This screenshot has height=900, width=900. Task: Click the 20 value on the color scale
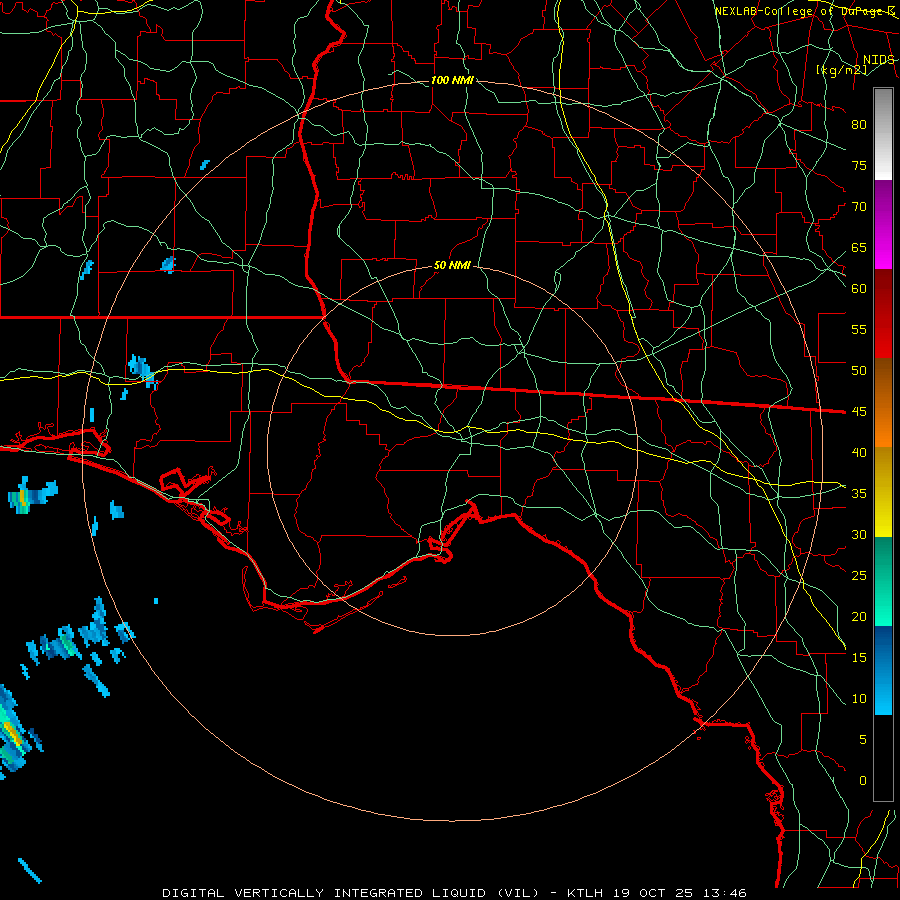coord(859,617)
